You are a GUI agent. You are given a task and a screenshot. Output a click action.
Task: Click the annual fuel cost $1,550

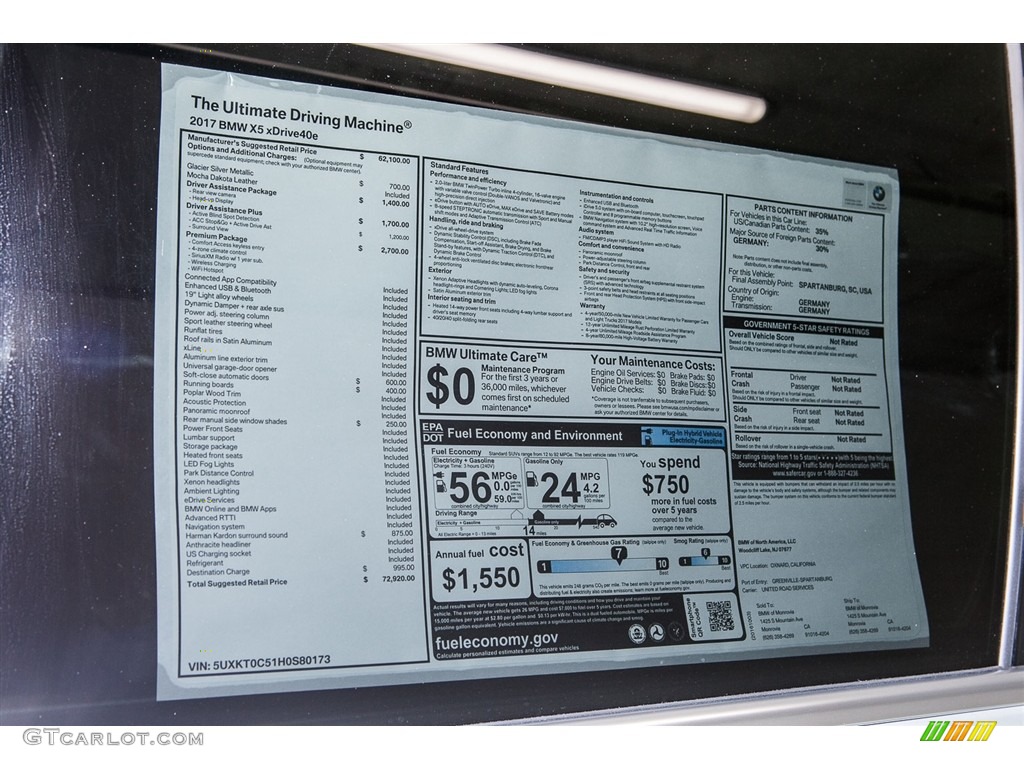tap(481, 578)
